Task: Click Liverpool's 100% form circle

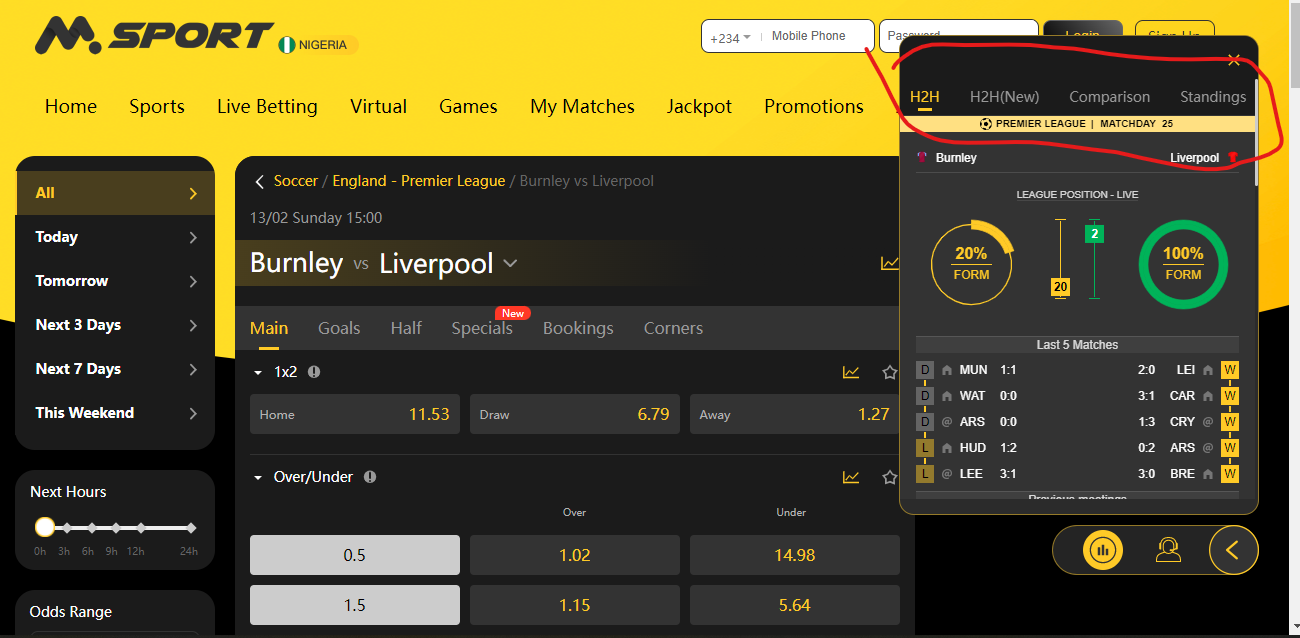Action: click(x=1183, y=262)
